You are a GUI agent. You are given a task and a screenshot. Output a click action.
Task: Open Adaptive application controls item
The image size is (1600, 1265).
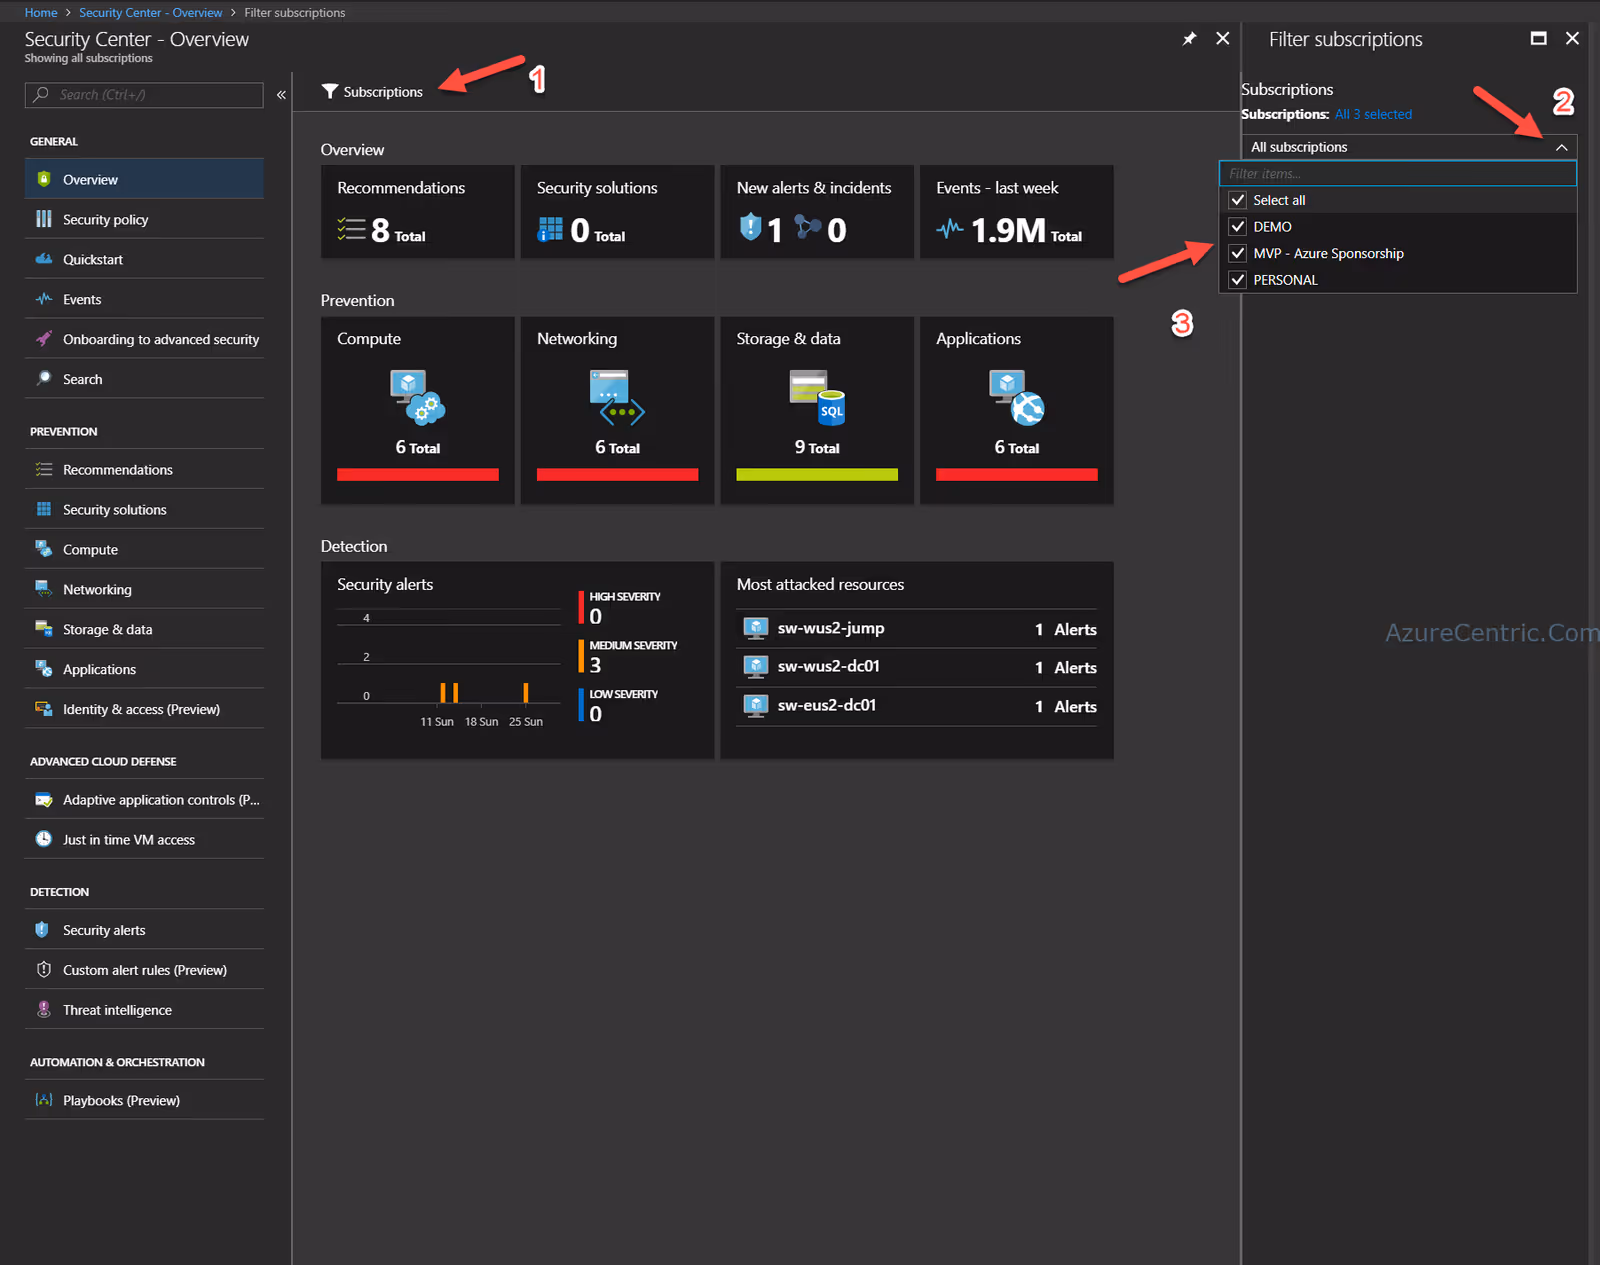144,799
